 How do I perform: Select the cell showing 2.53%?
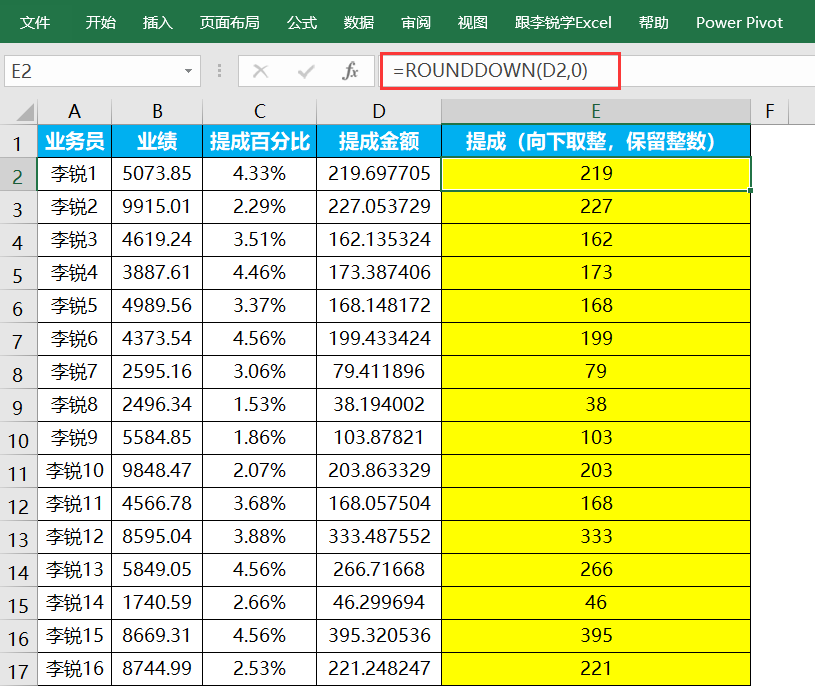click(x=259, y=669)
